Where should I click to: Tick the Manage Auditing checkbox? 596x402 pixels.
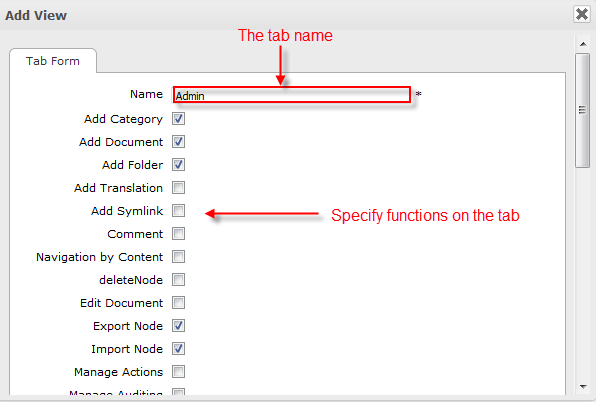(178, 391)
